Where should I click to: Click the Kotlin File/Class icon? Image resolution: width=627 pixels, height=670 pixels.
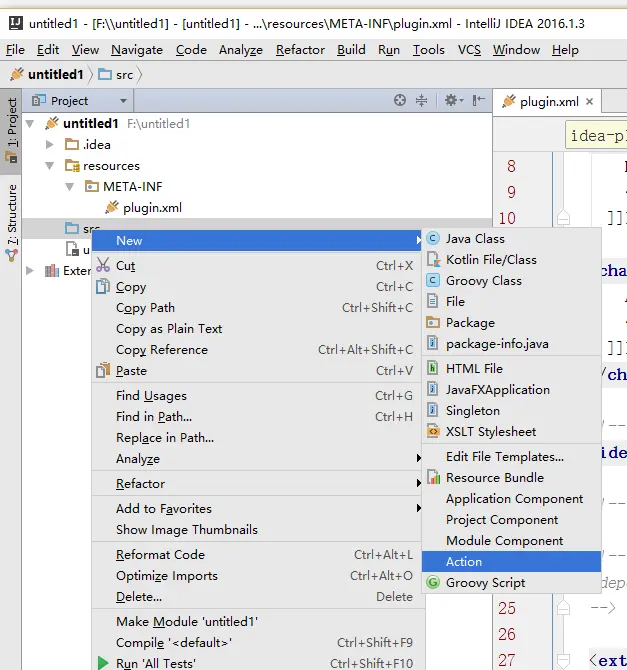[x=433, y=260]
